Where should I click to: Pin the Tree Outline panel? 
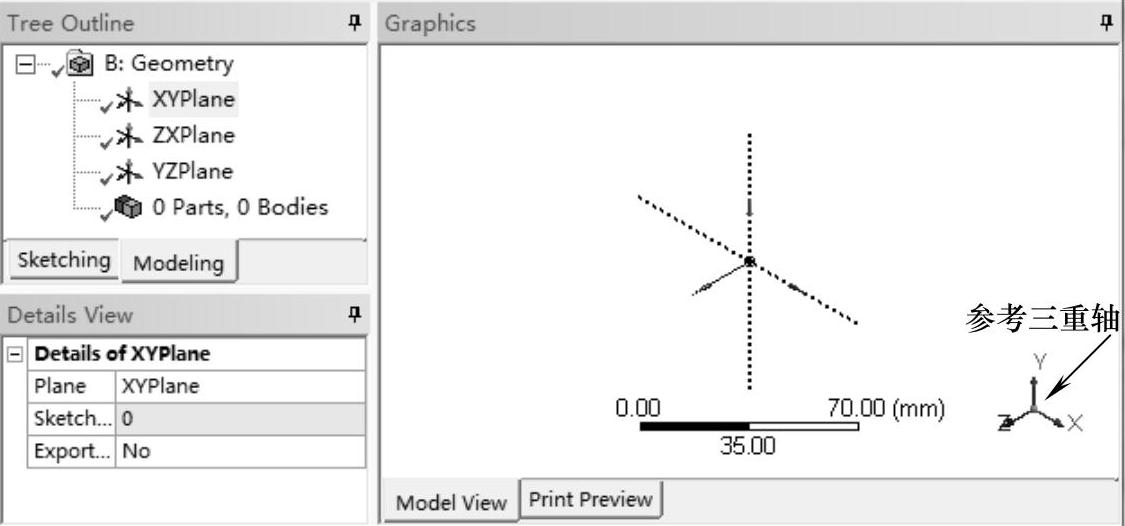click(x=353, y=23)
